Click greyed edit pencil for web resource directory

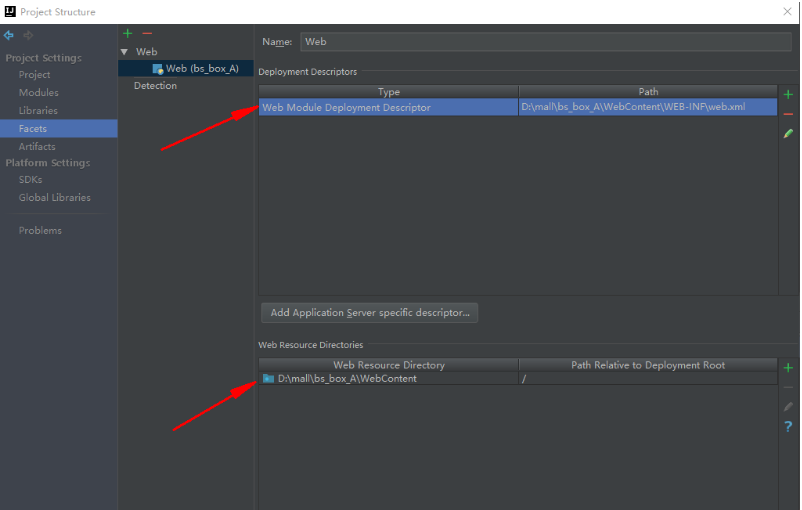click(788, 407)
